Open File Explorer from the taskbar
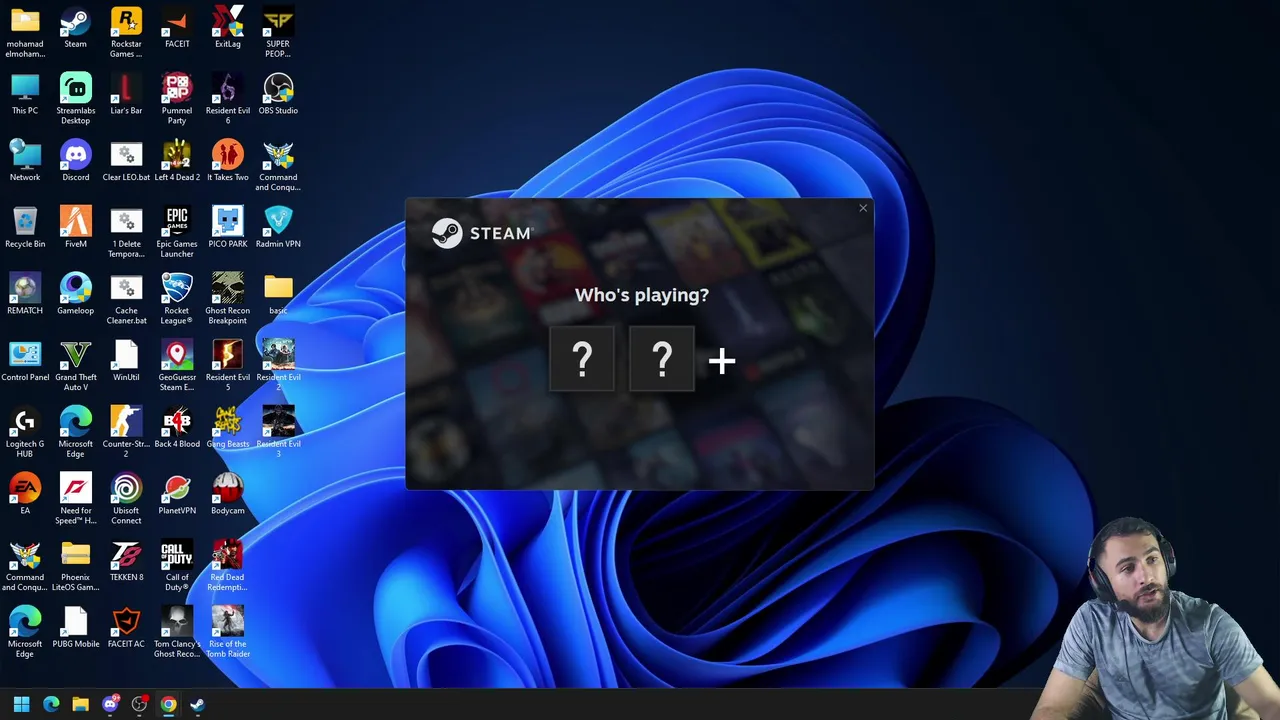The width and height of the screenshot is (1280, 720). 80,704
